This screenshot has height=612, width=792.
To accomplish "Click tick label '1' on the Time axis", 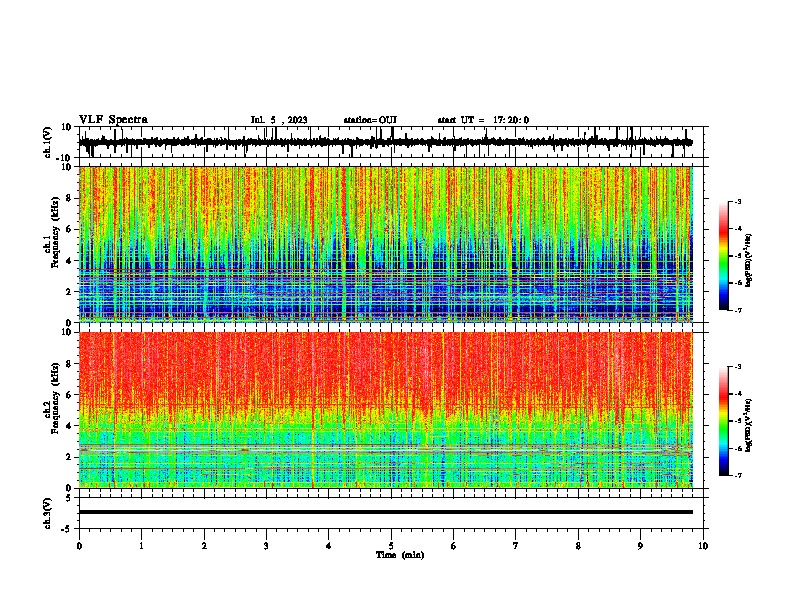I will point(141,546).
